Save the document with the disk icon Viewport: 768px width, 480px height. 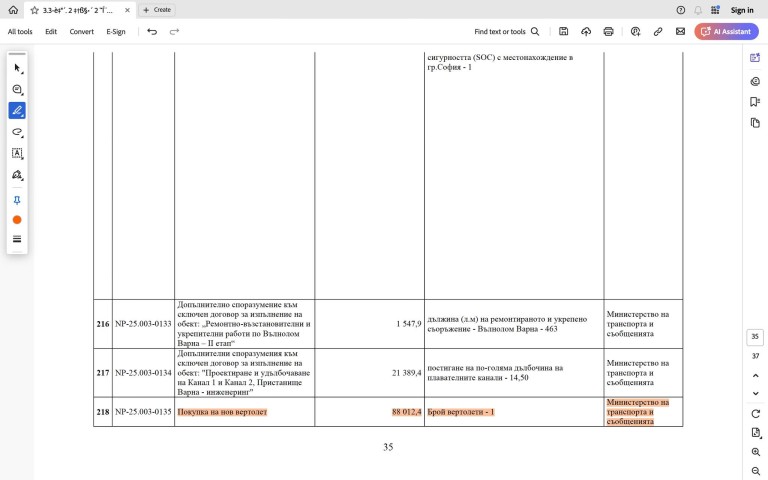tap(564, 32)
